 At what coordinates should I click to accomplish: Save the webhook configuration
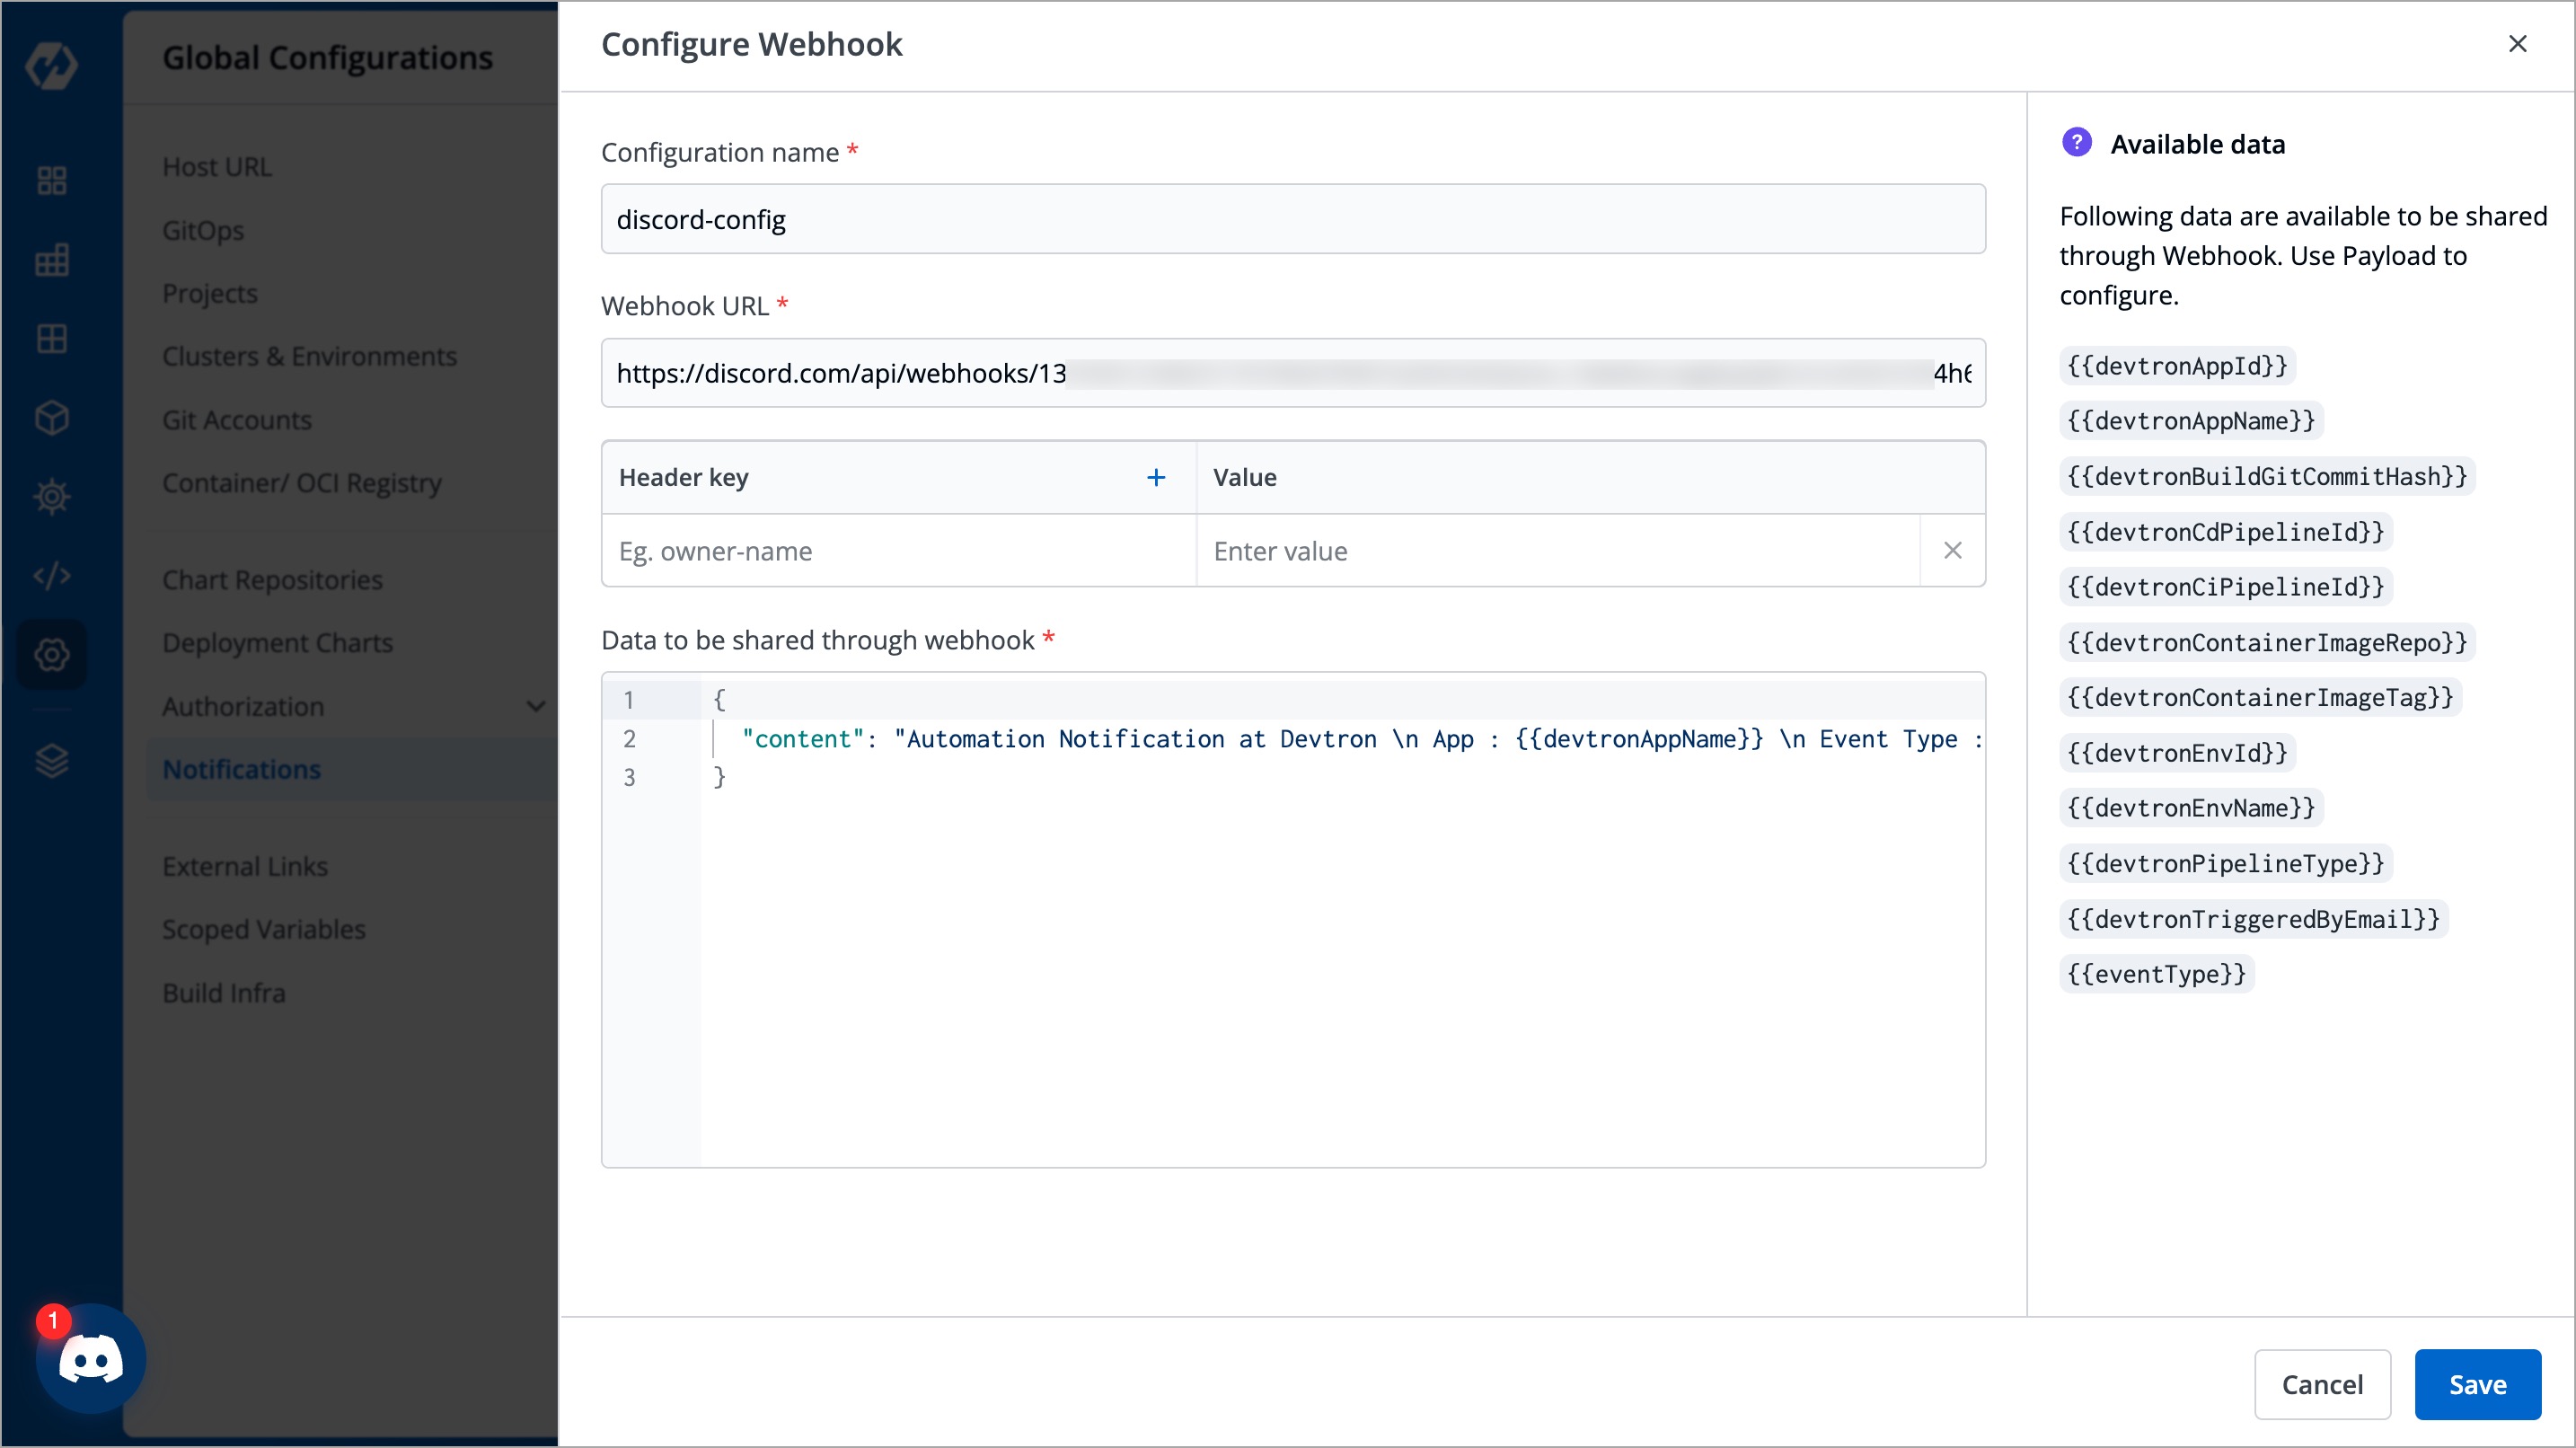[2477, 1384]
